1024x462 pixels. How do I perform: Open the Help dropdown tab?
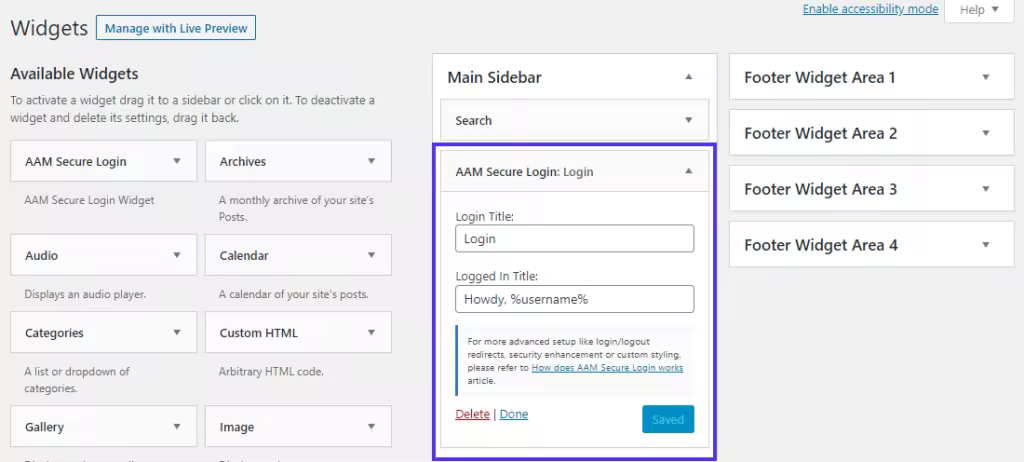pos(979,10)
